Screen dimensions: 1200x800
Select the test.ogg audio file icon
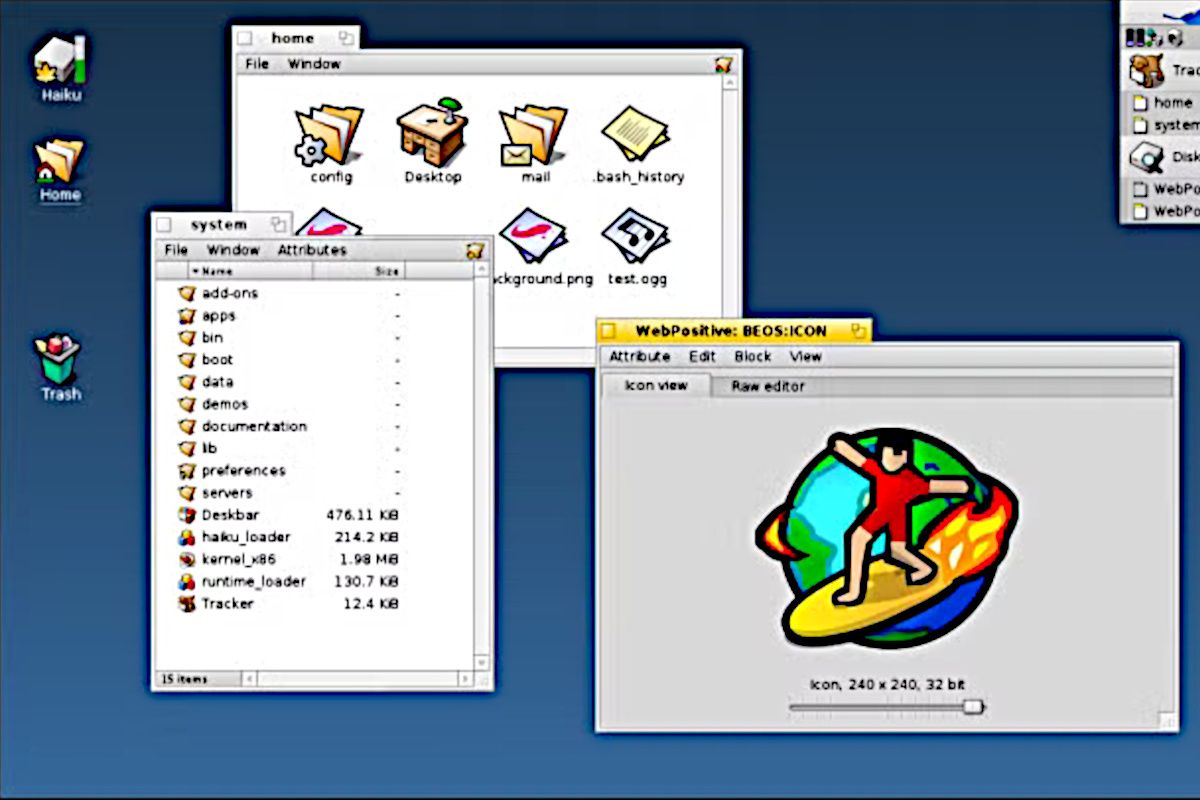point(636,236)
